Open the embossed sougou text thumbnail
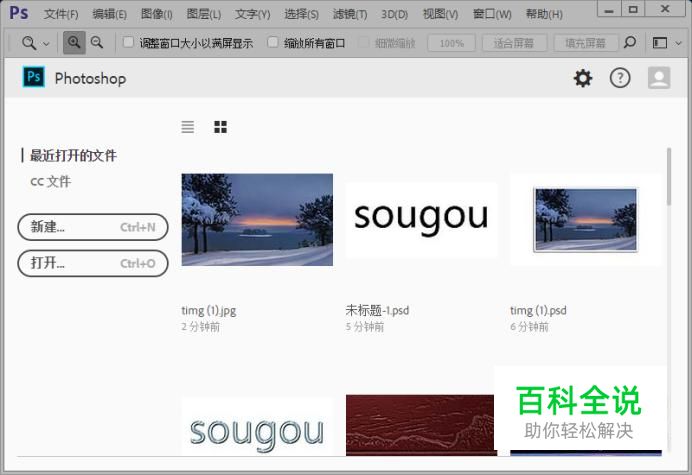Image resolution: width=692 pixels, height=475 pixels. (x=257, y=428)
